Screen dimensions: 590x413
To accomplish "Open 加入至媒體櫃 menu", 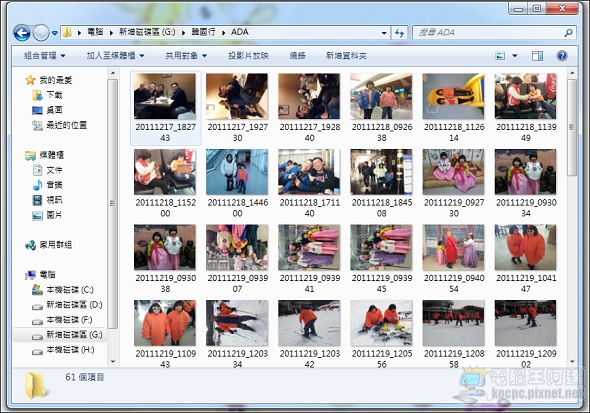I will tap(115, 56).
